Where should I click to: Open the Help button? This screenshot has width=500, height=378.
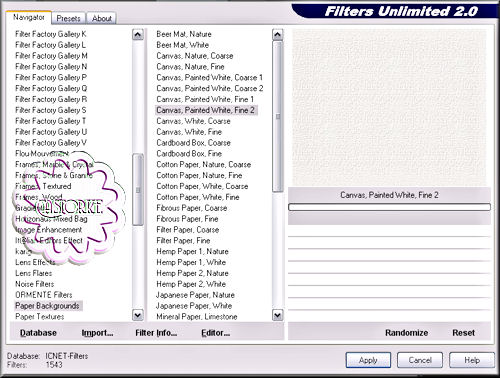[x=472, y=360]
